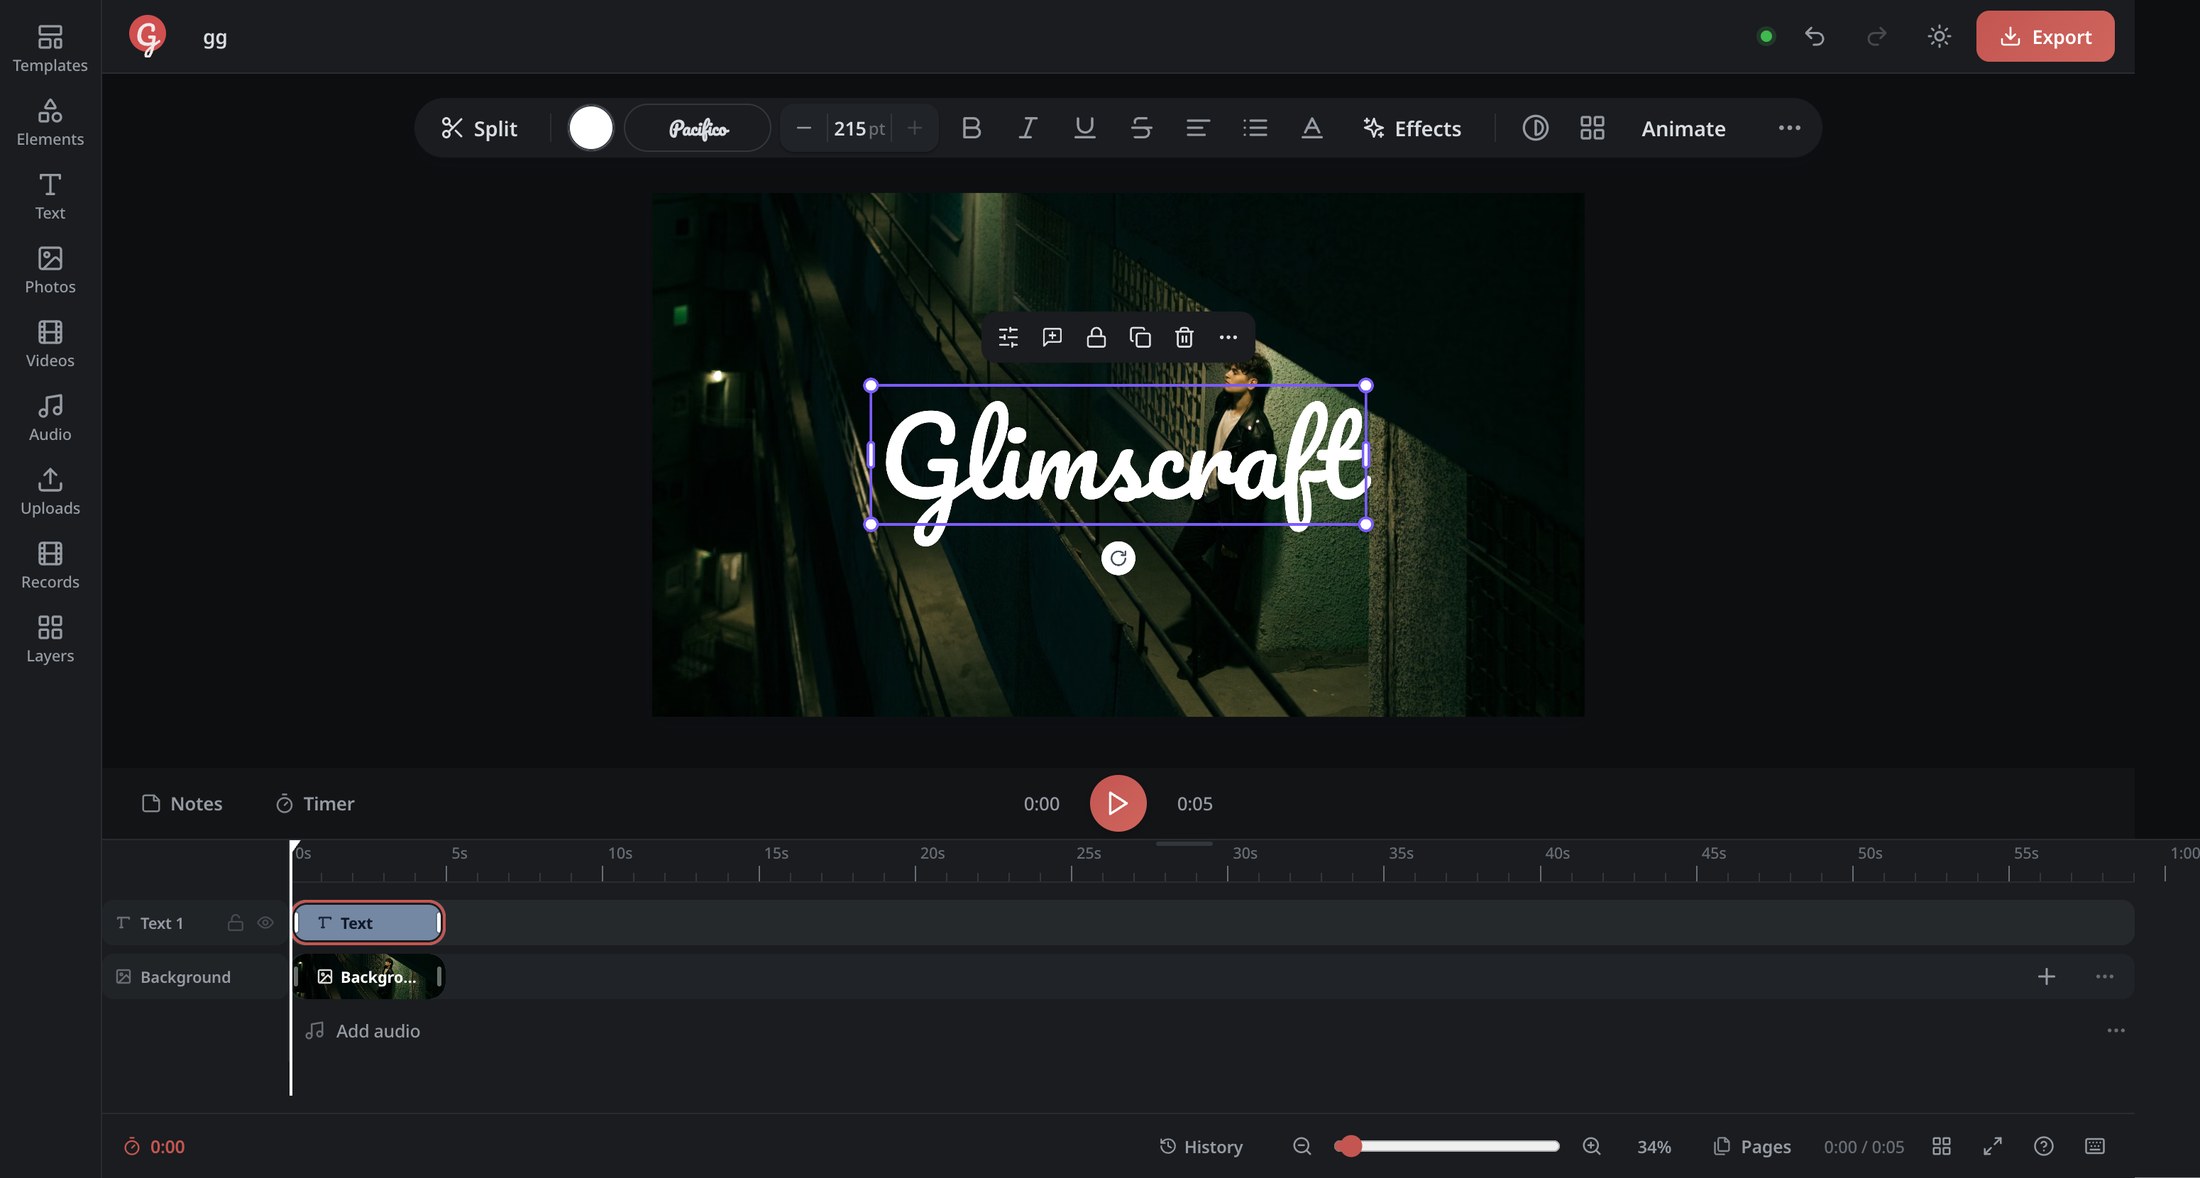Screen dimensions: 2200x1178
Task: Decrease font size with minus button
Action: 803,128
